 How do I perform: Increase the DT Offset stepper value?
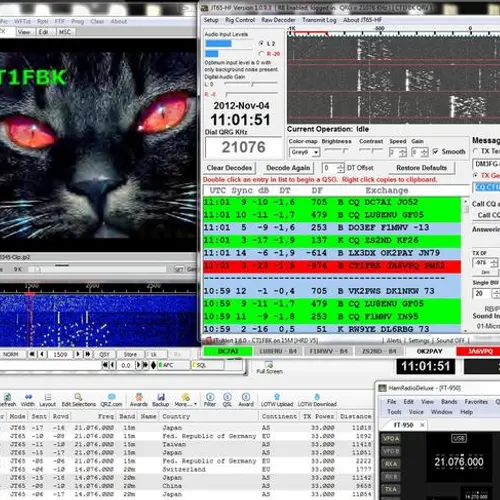tap(341, 166)
